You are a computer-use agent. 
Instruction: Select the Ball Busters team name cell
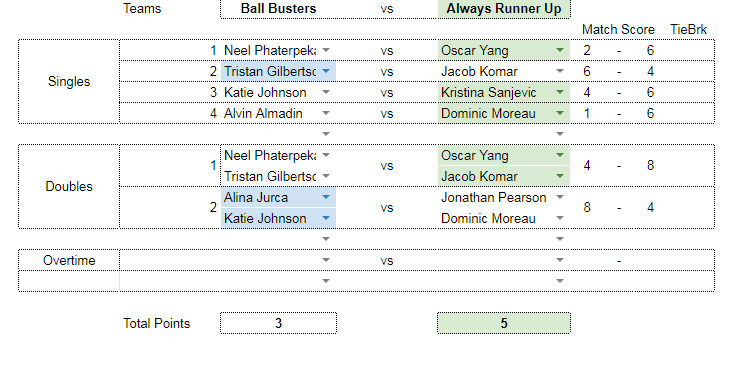click(278, 9)
